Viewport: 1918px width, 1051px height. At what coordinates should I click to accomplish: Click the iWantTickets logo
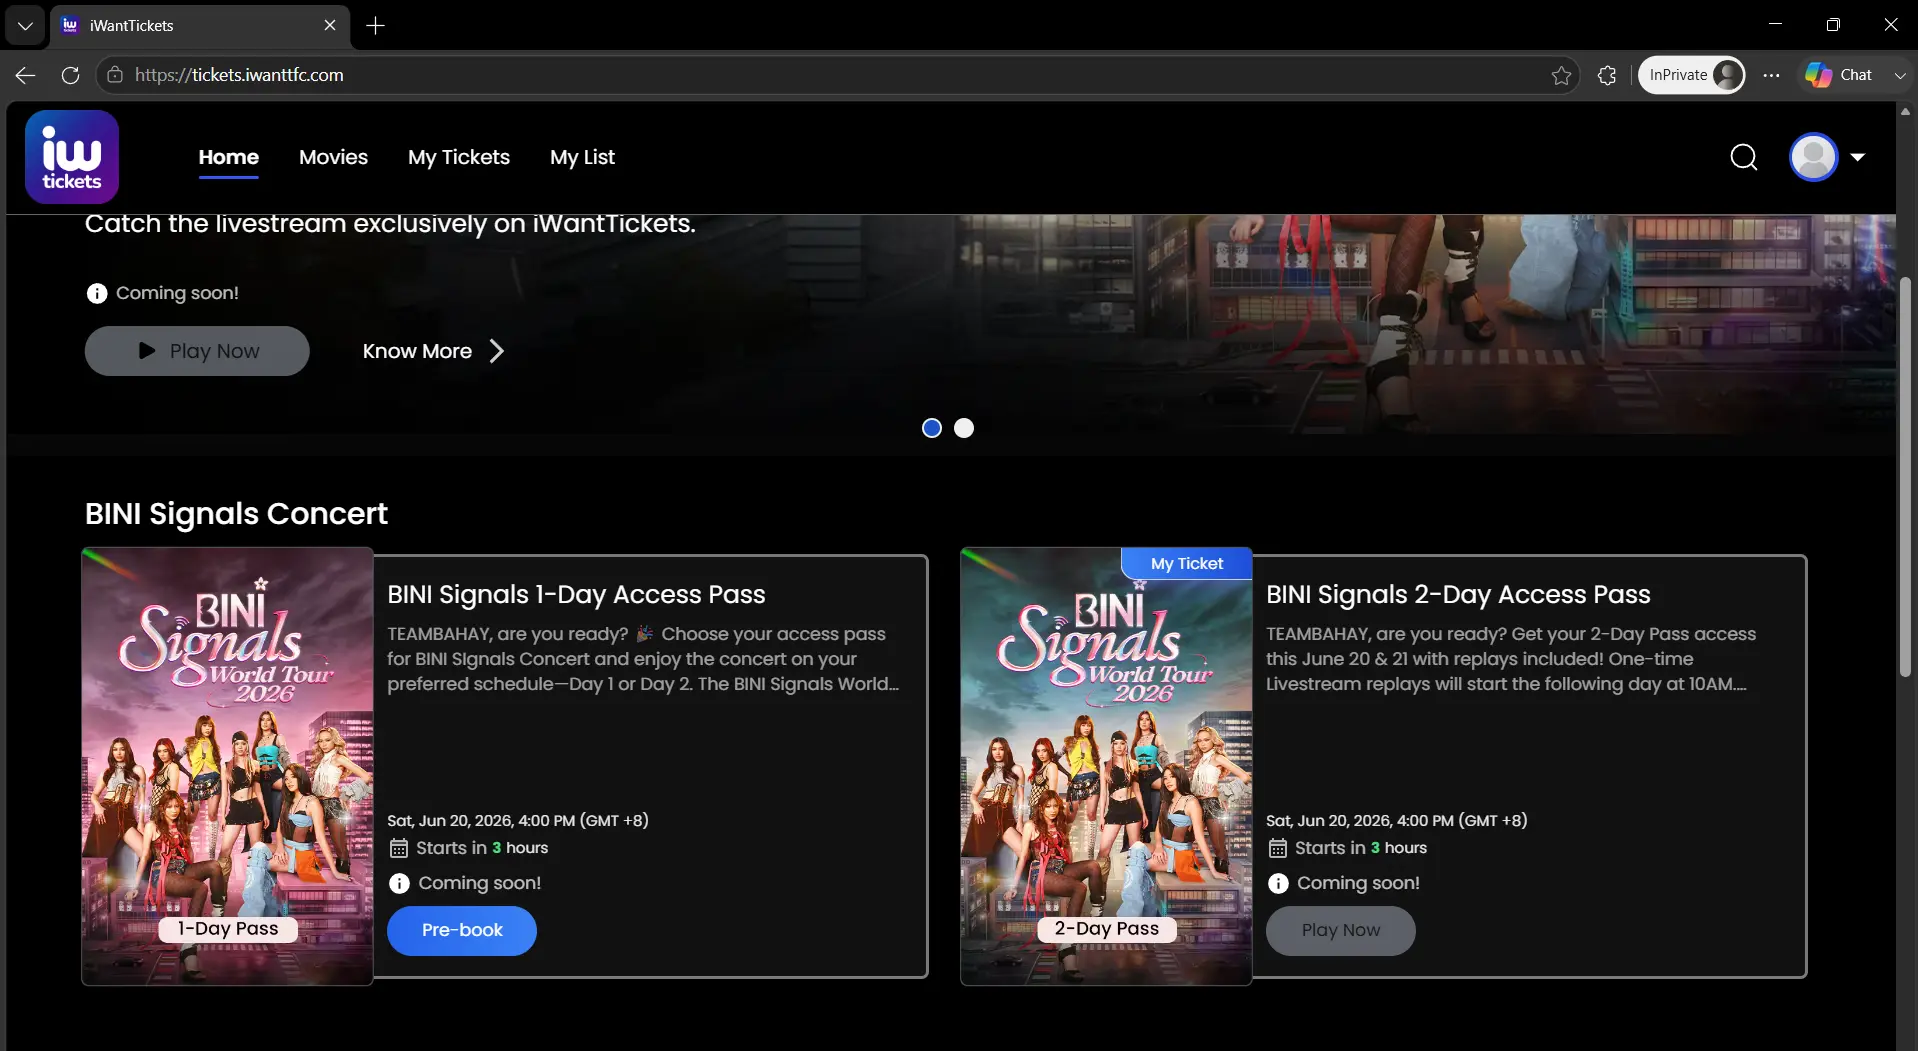(72, 157)
